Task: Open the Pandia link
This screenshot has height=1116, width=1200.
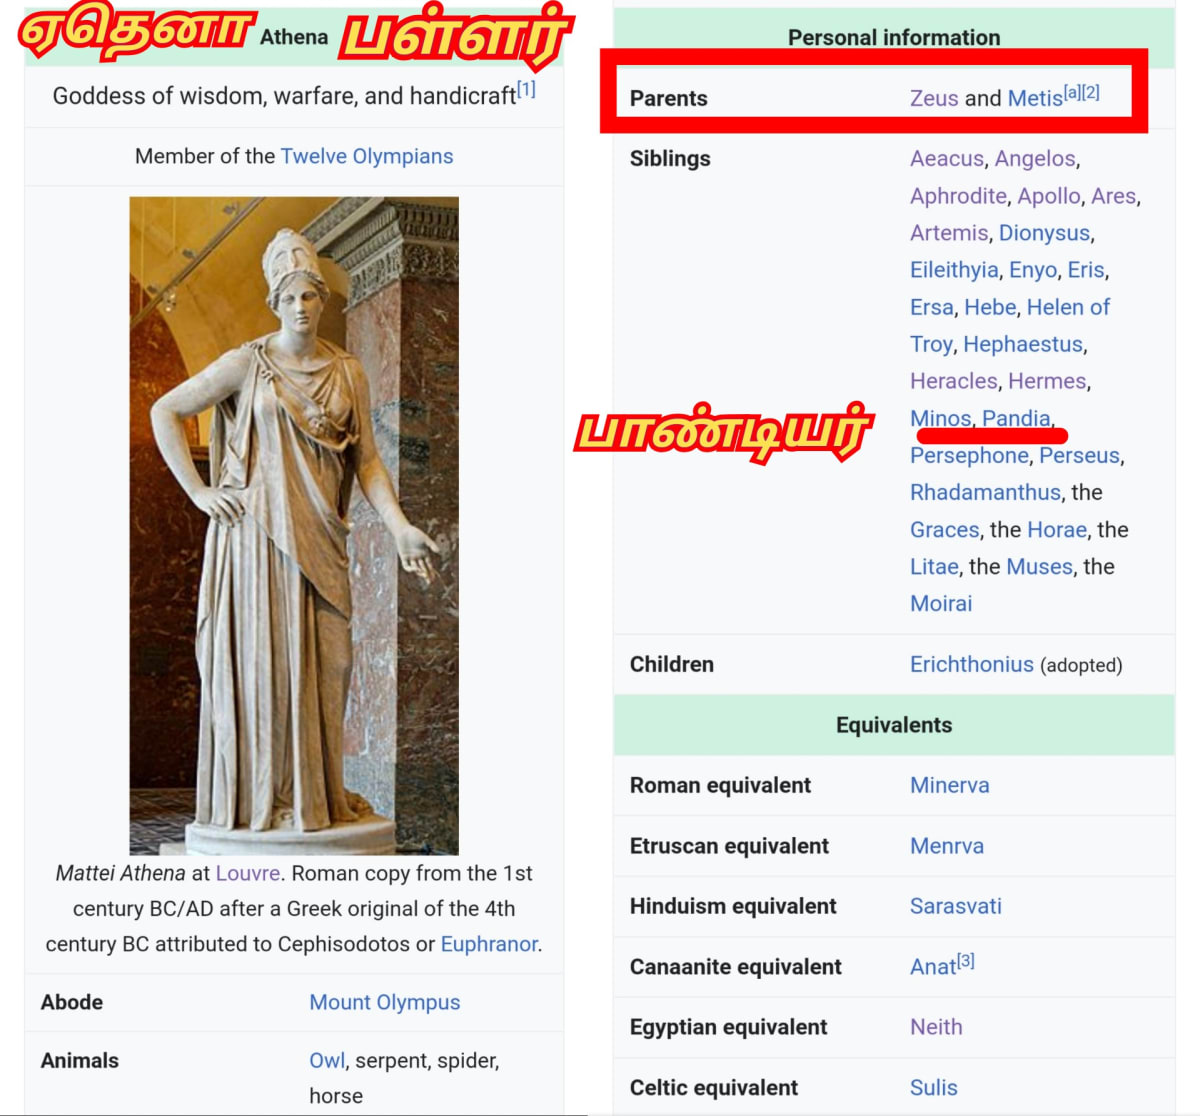Action: [1016, 418]
